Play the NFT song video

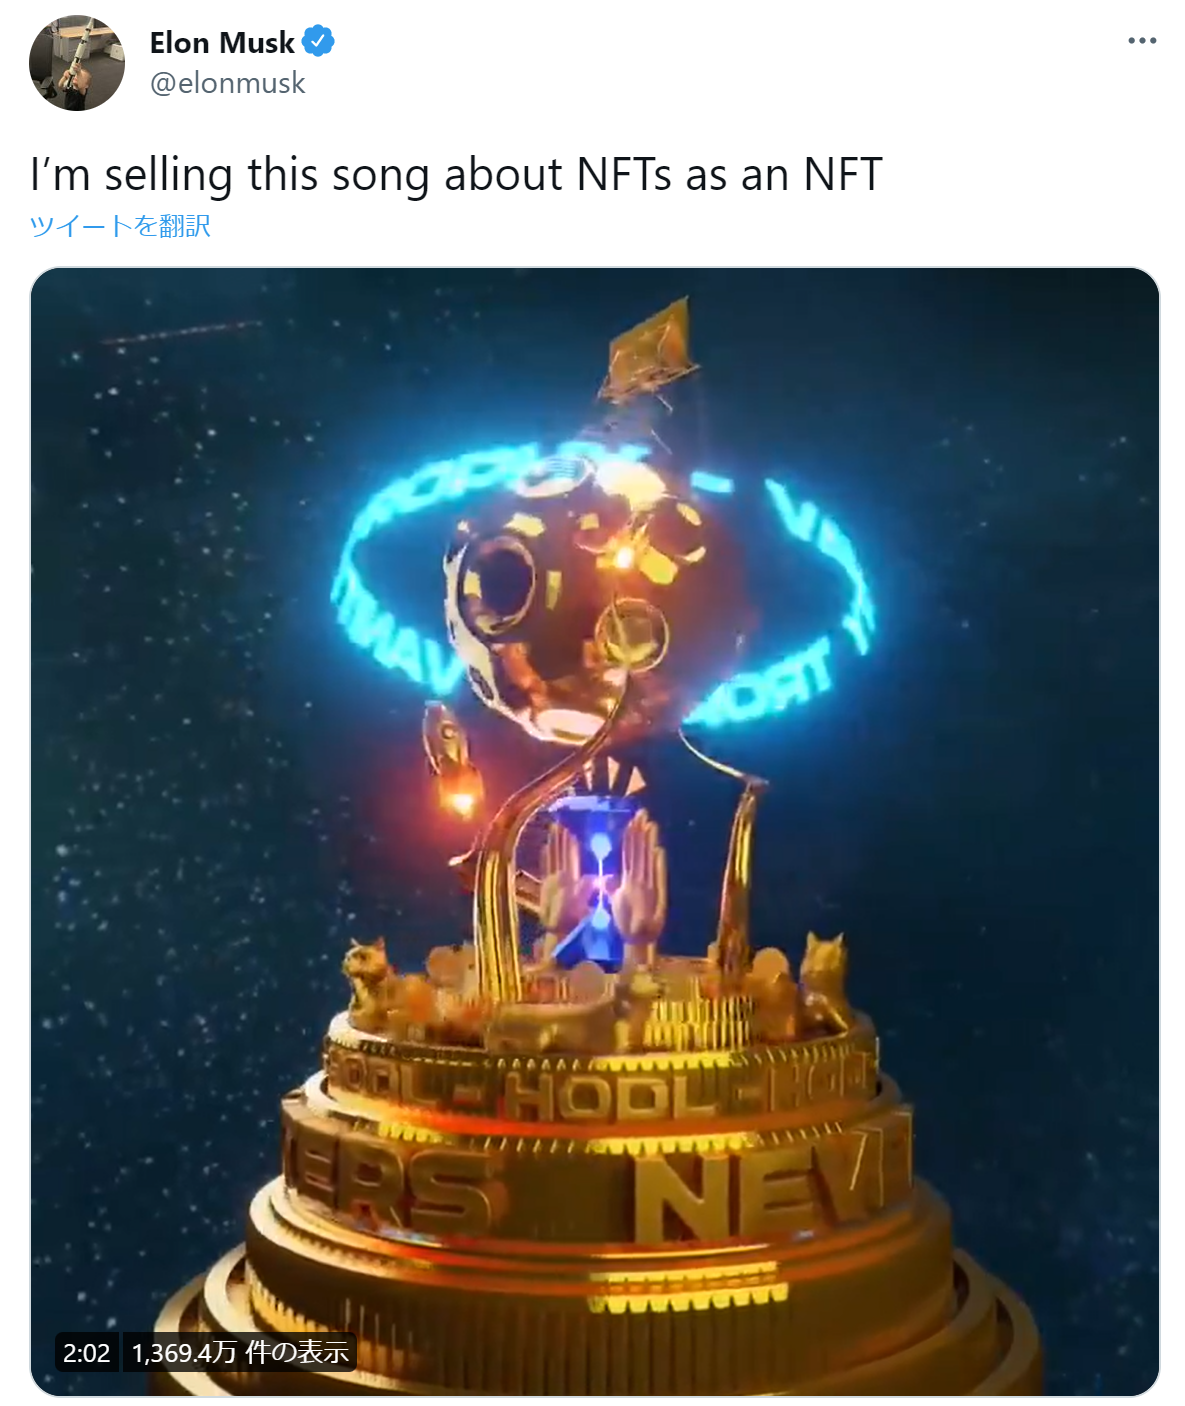click(595, 832)
